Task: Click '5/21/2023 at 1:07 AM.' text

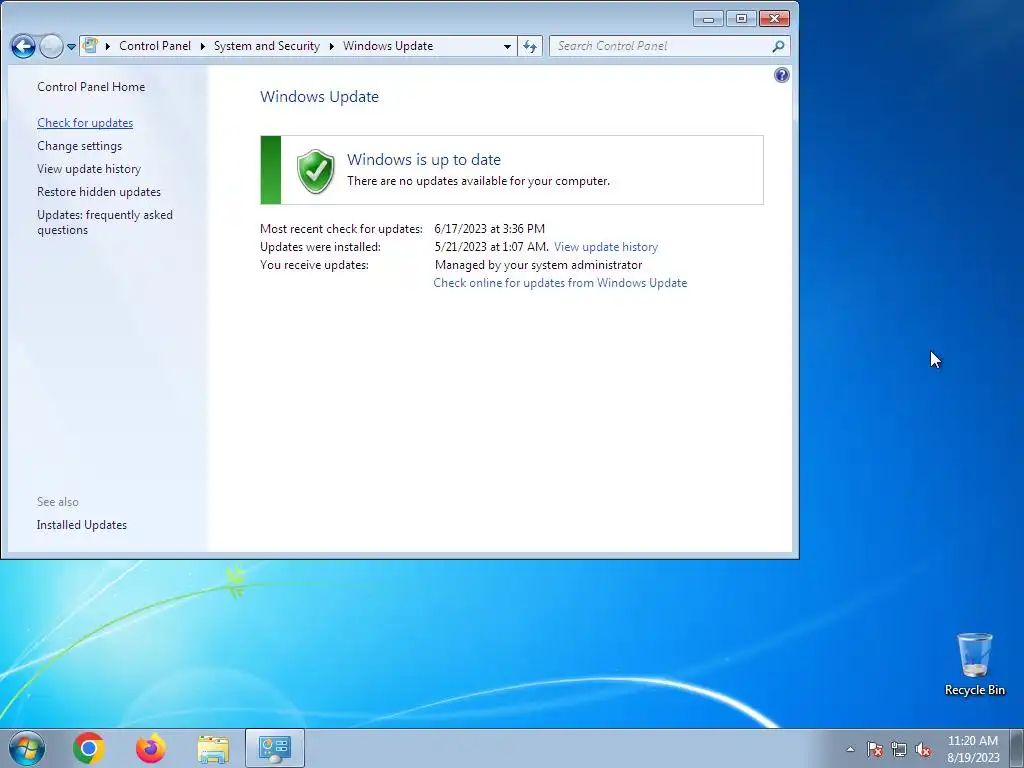Action: (x=492, y=247)
